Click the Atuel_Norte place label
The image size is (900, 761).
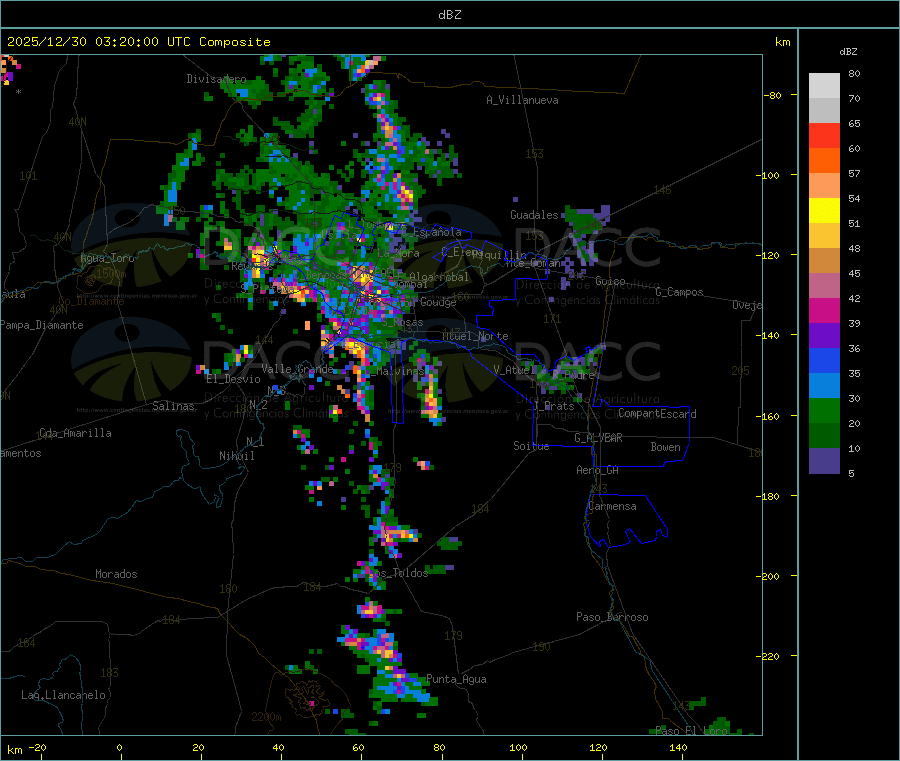point(475,336)
